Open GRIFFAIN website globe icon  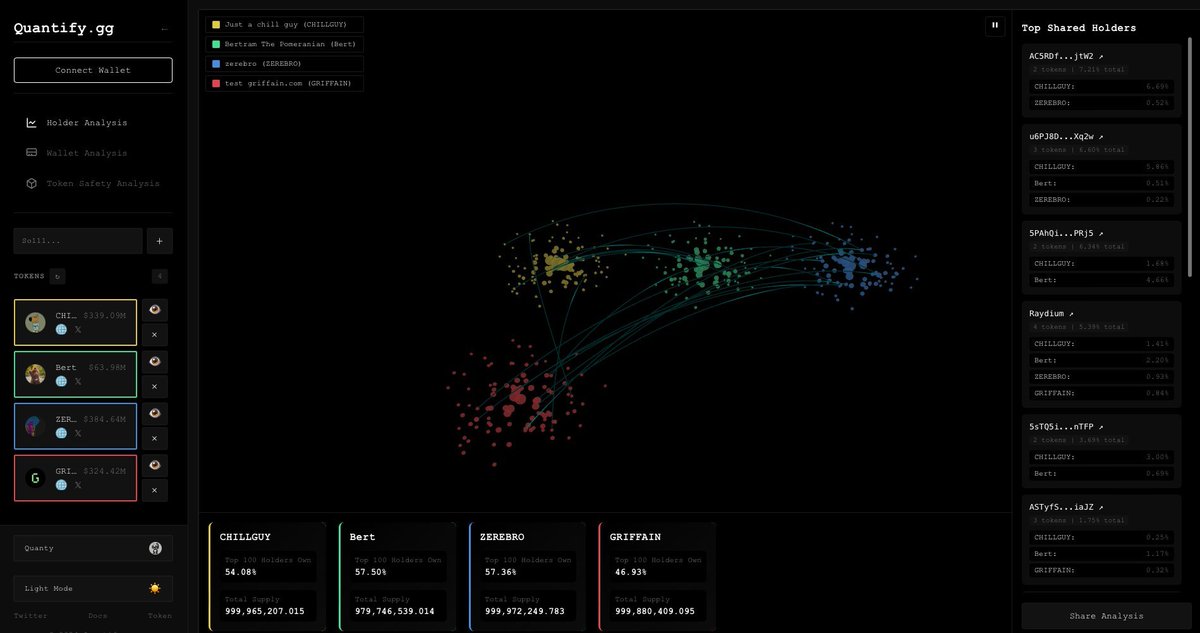tap(61, 485)
